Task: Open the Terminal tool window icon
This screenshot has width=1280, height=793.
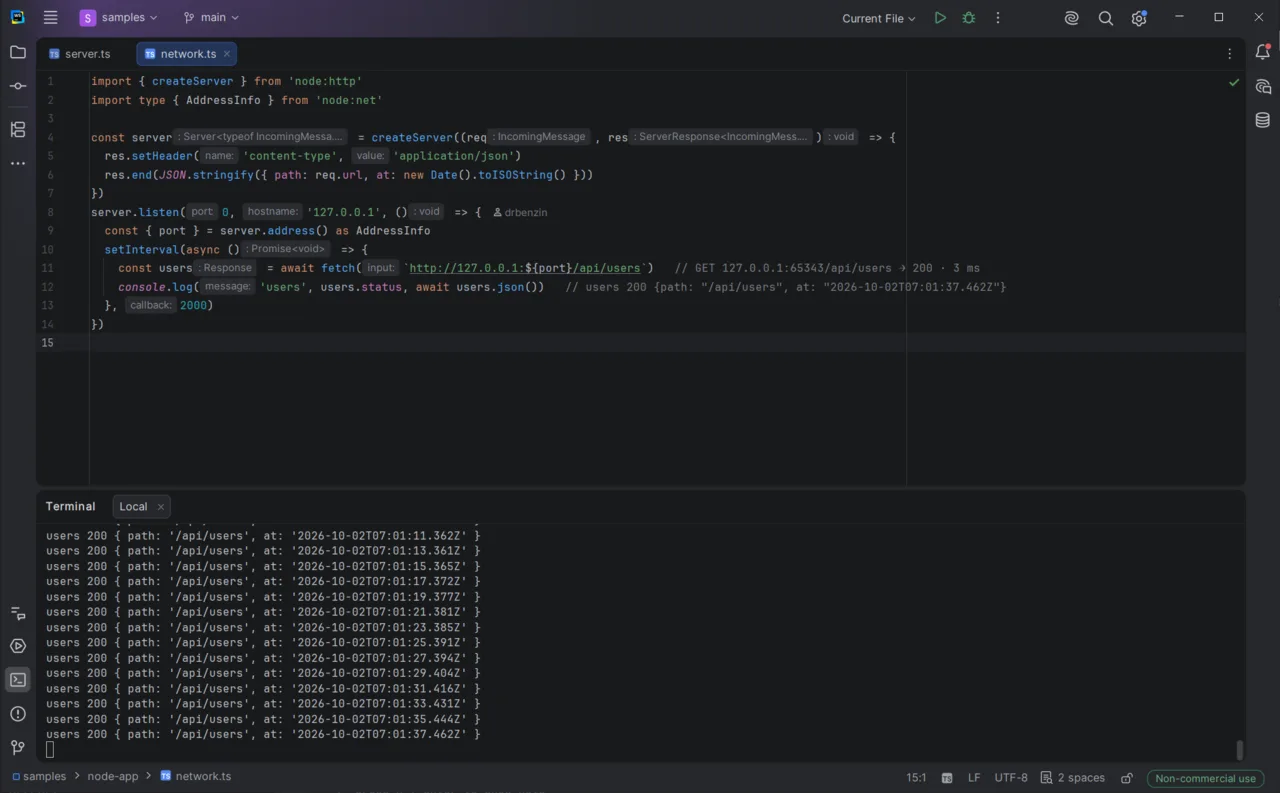Action: (x=18, y=680)
